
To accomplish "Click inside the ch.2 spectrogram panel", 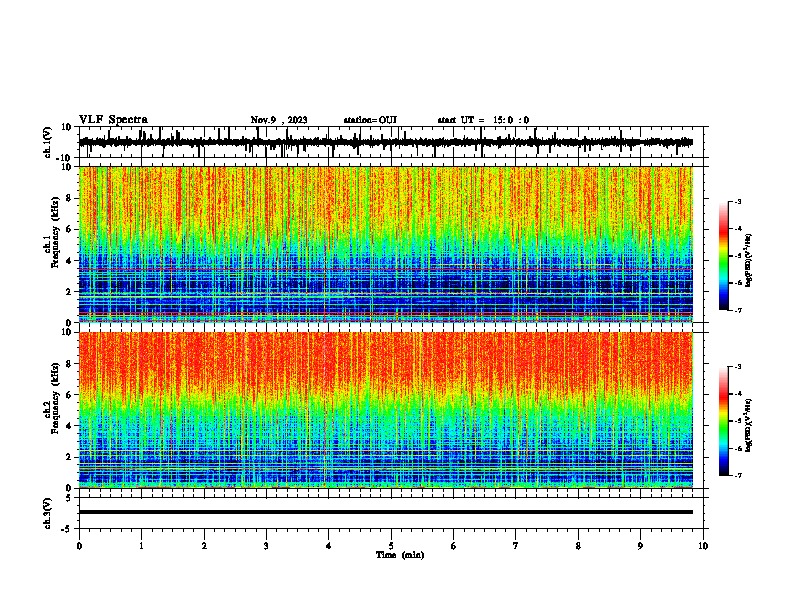I will (385, 410).
